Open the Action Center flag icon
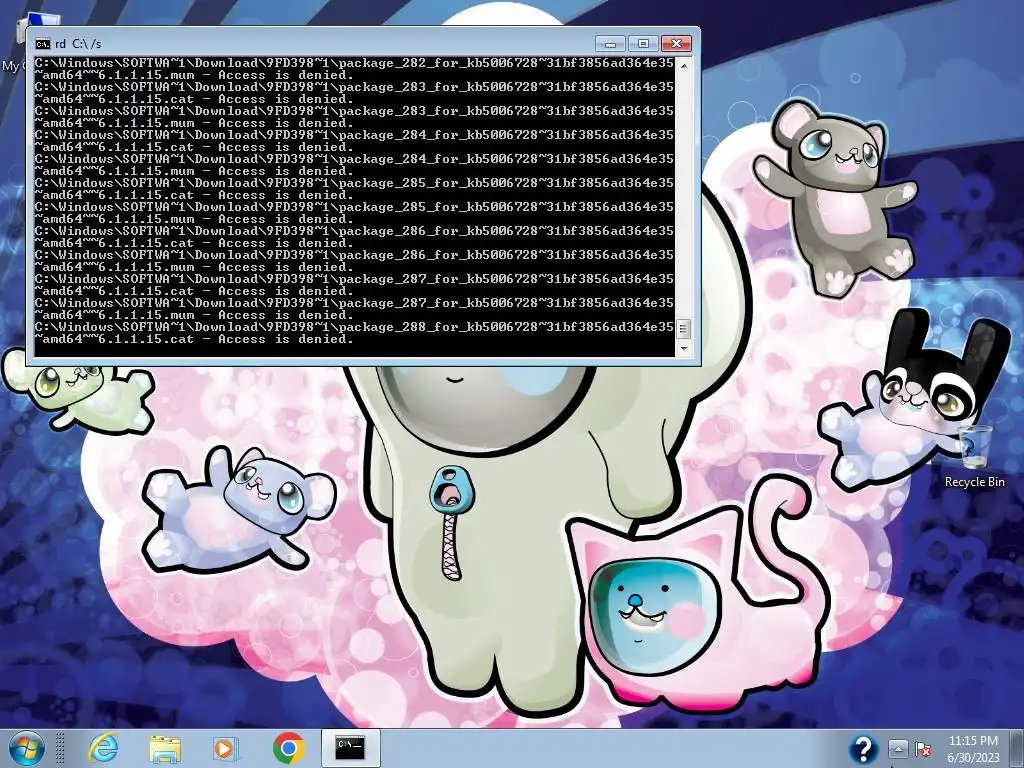 click(923, 749)
